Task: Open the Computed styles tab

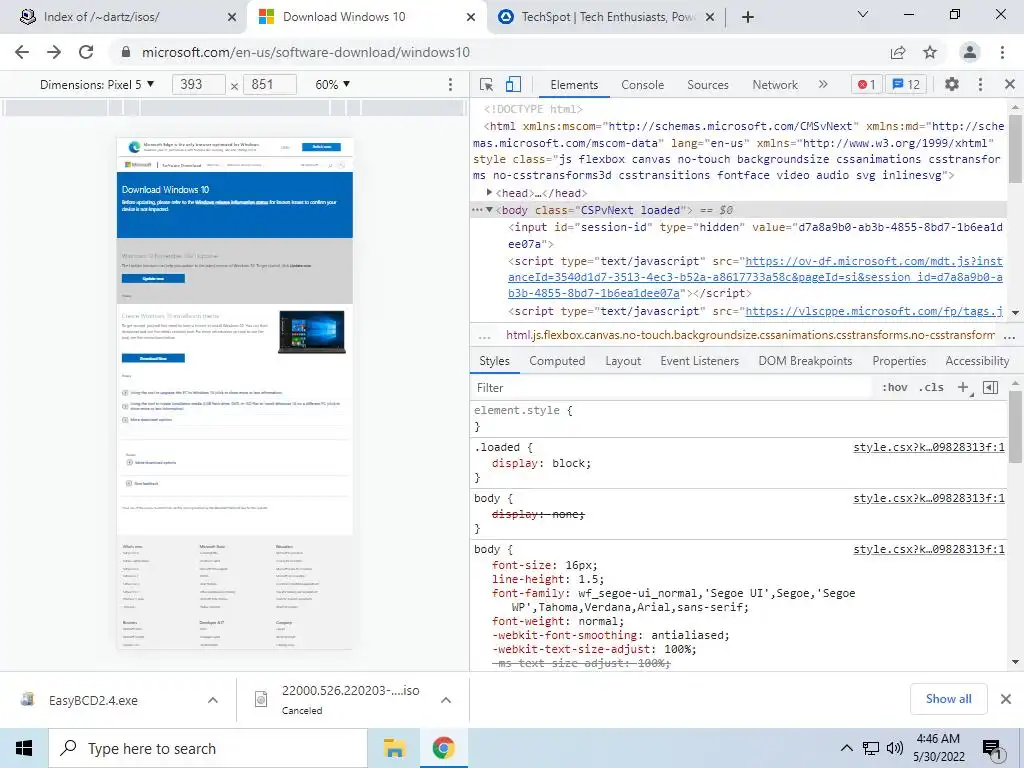Action: [x=557, y=361]
